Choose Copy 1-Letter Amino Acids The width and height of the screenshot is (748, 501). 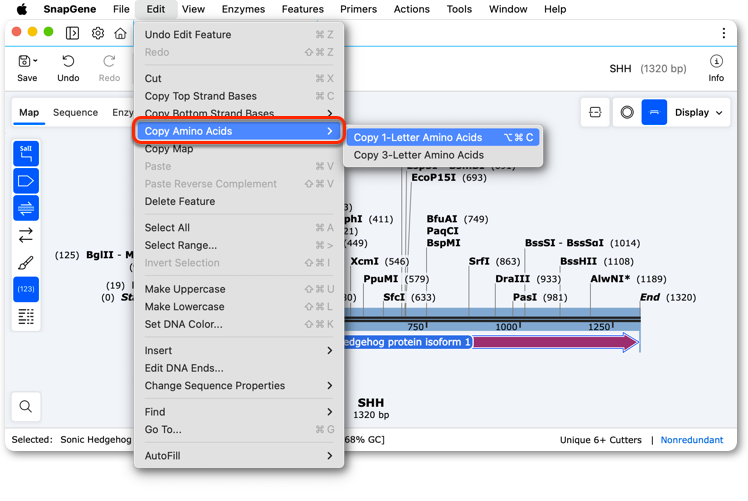point(443,137)
